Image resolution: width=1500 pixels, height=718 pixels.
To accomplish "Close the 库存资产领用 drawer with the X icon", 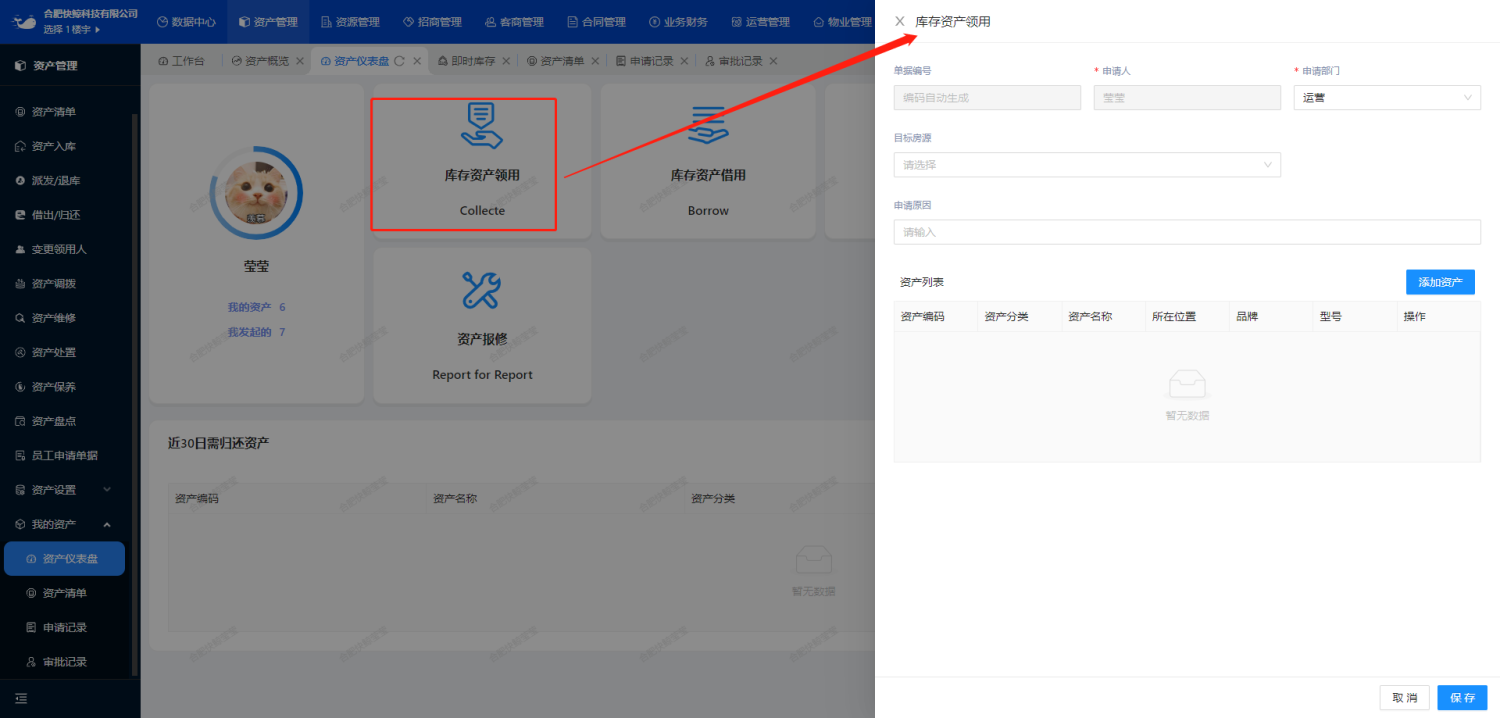I will pyautogui.click(x=899, y=21).
